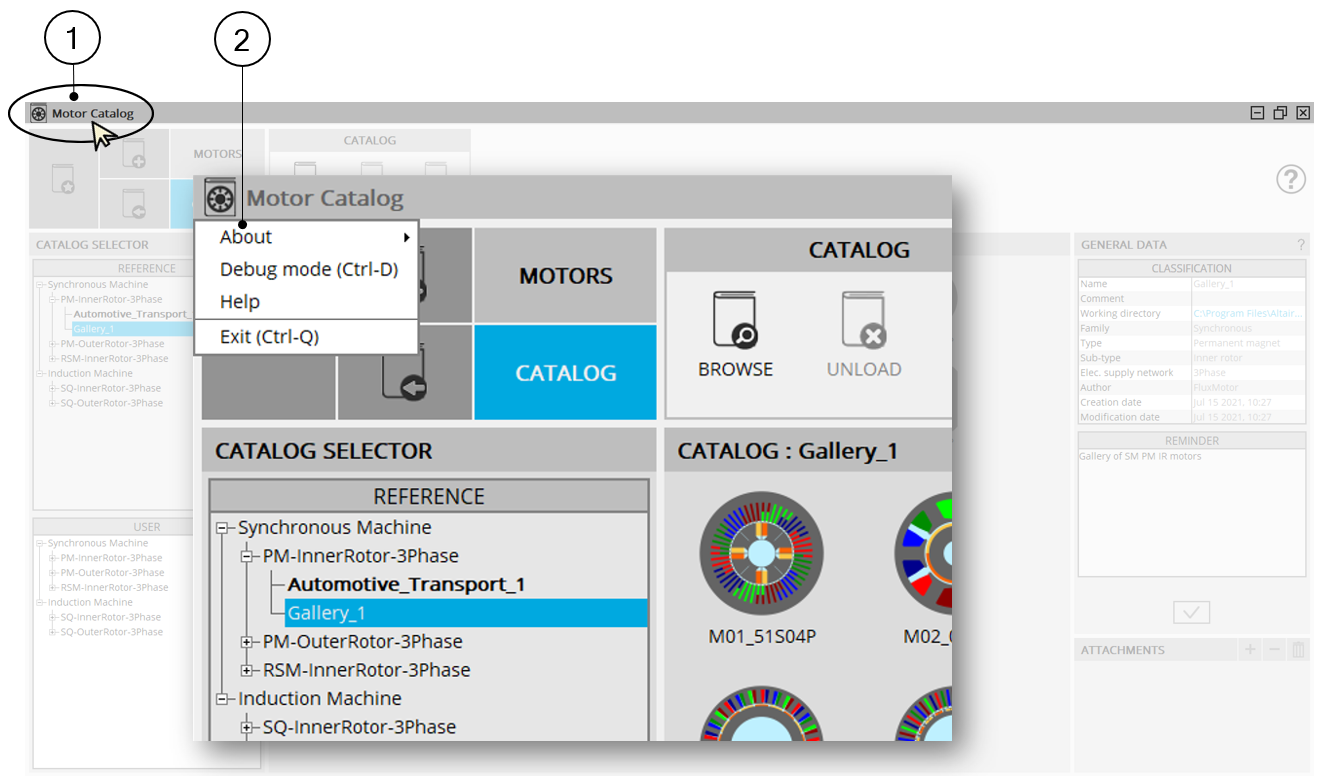Click the Reminder text field
This screenshot has height=776, width=1322.
click(x=1191, y=510)
